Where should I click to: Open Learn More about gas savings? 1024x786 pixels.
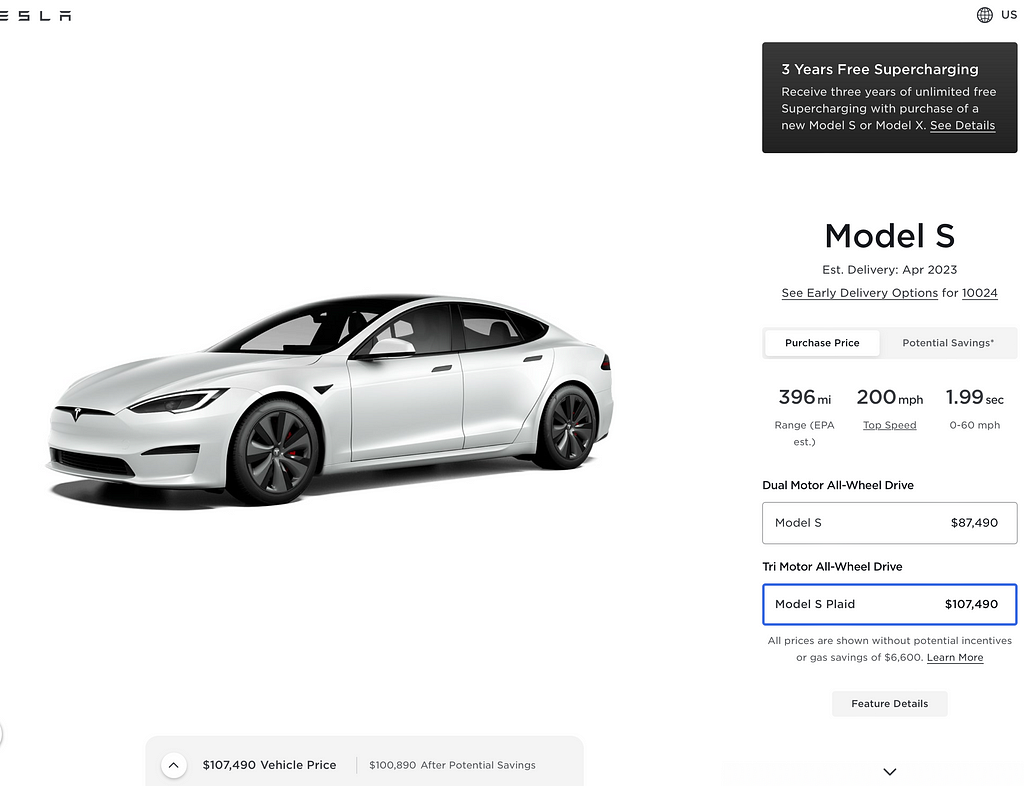(954, 658)
